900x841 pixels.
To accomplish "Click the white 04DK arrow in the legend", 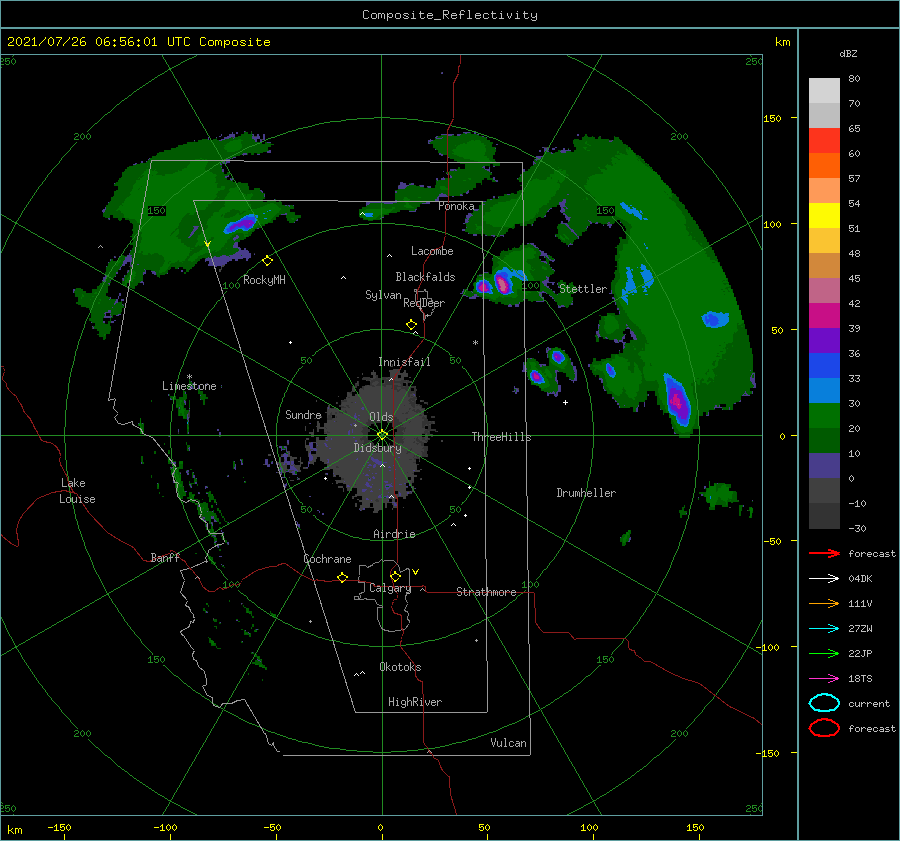I will click(x=824, y=578).
